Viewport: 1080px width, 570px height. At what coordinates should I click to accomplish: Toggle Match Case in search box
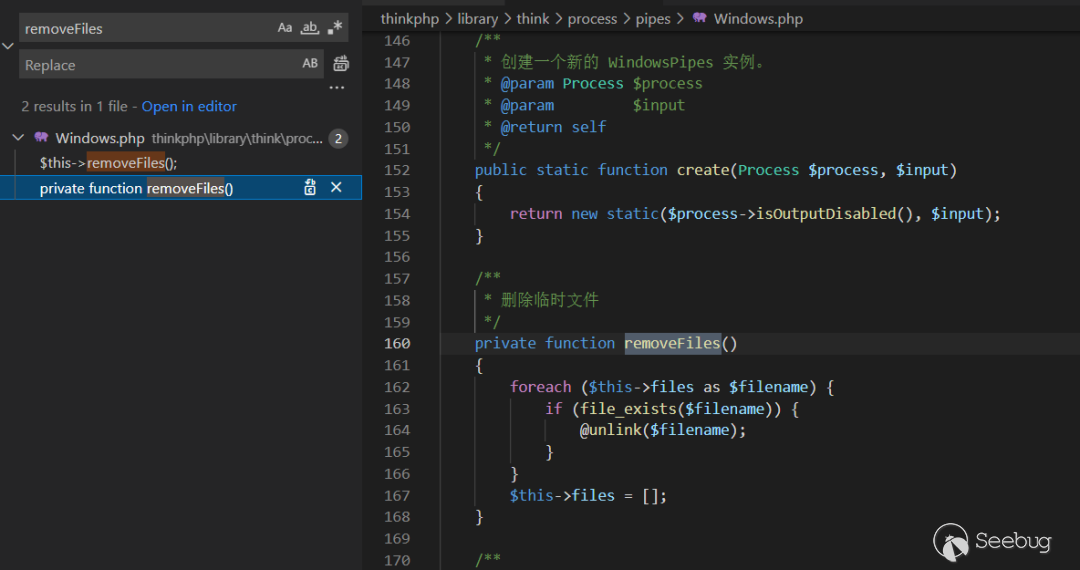click(285, 28)
